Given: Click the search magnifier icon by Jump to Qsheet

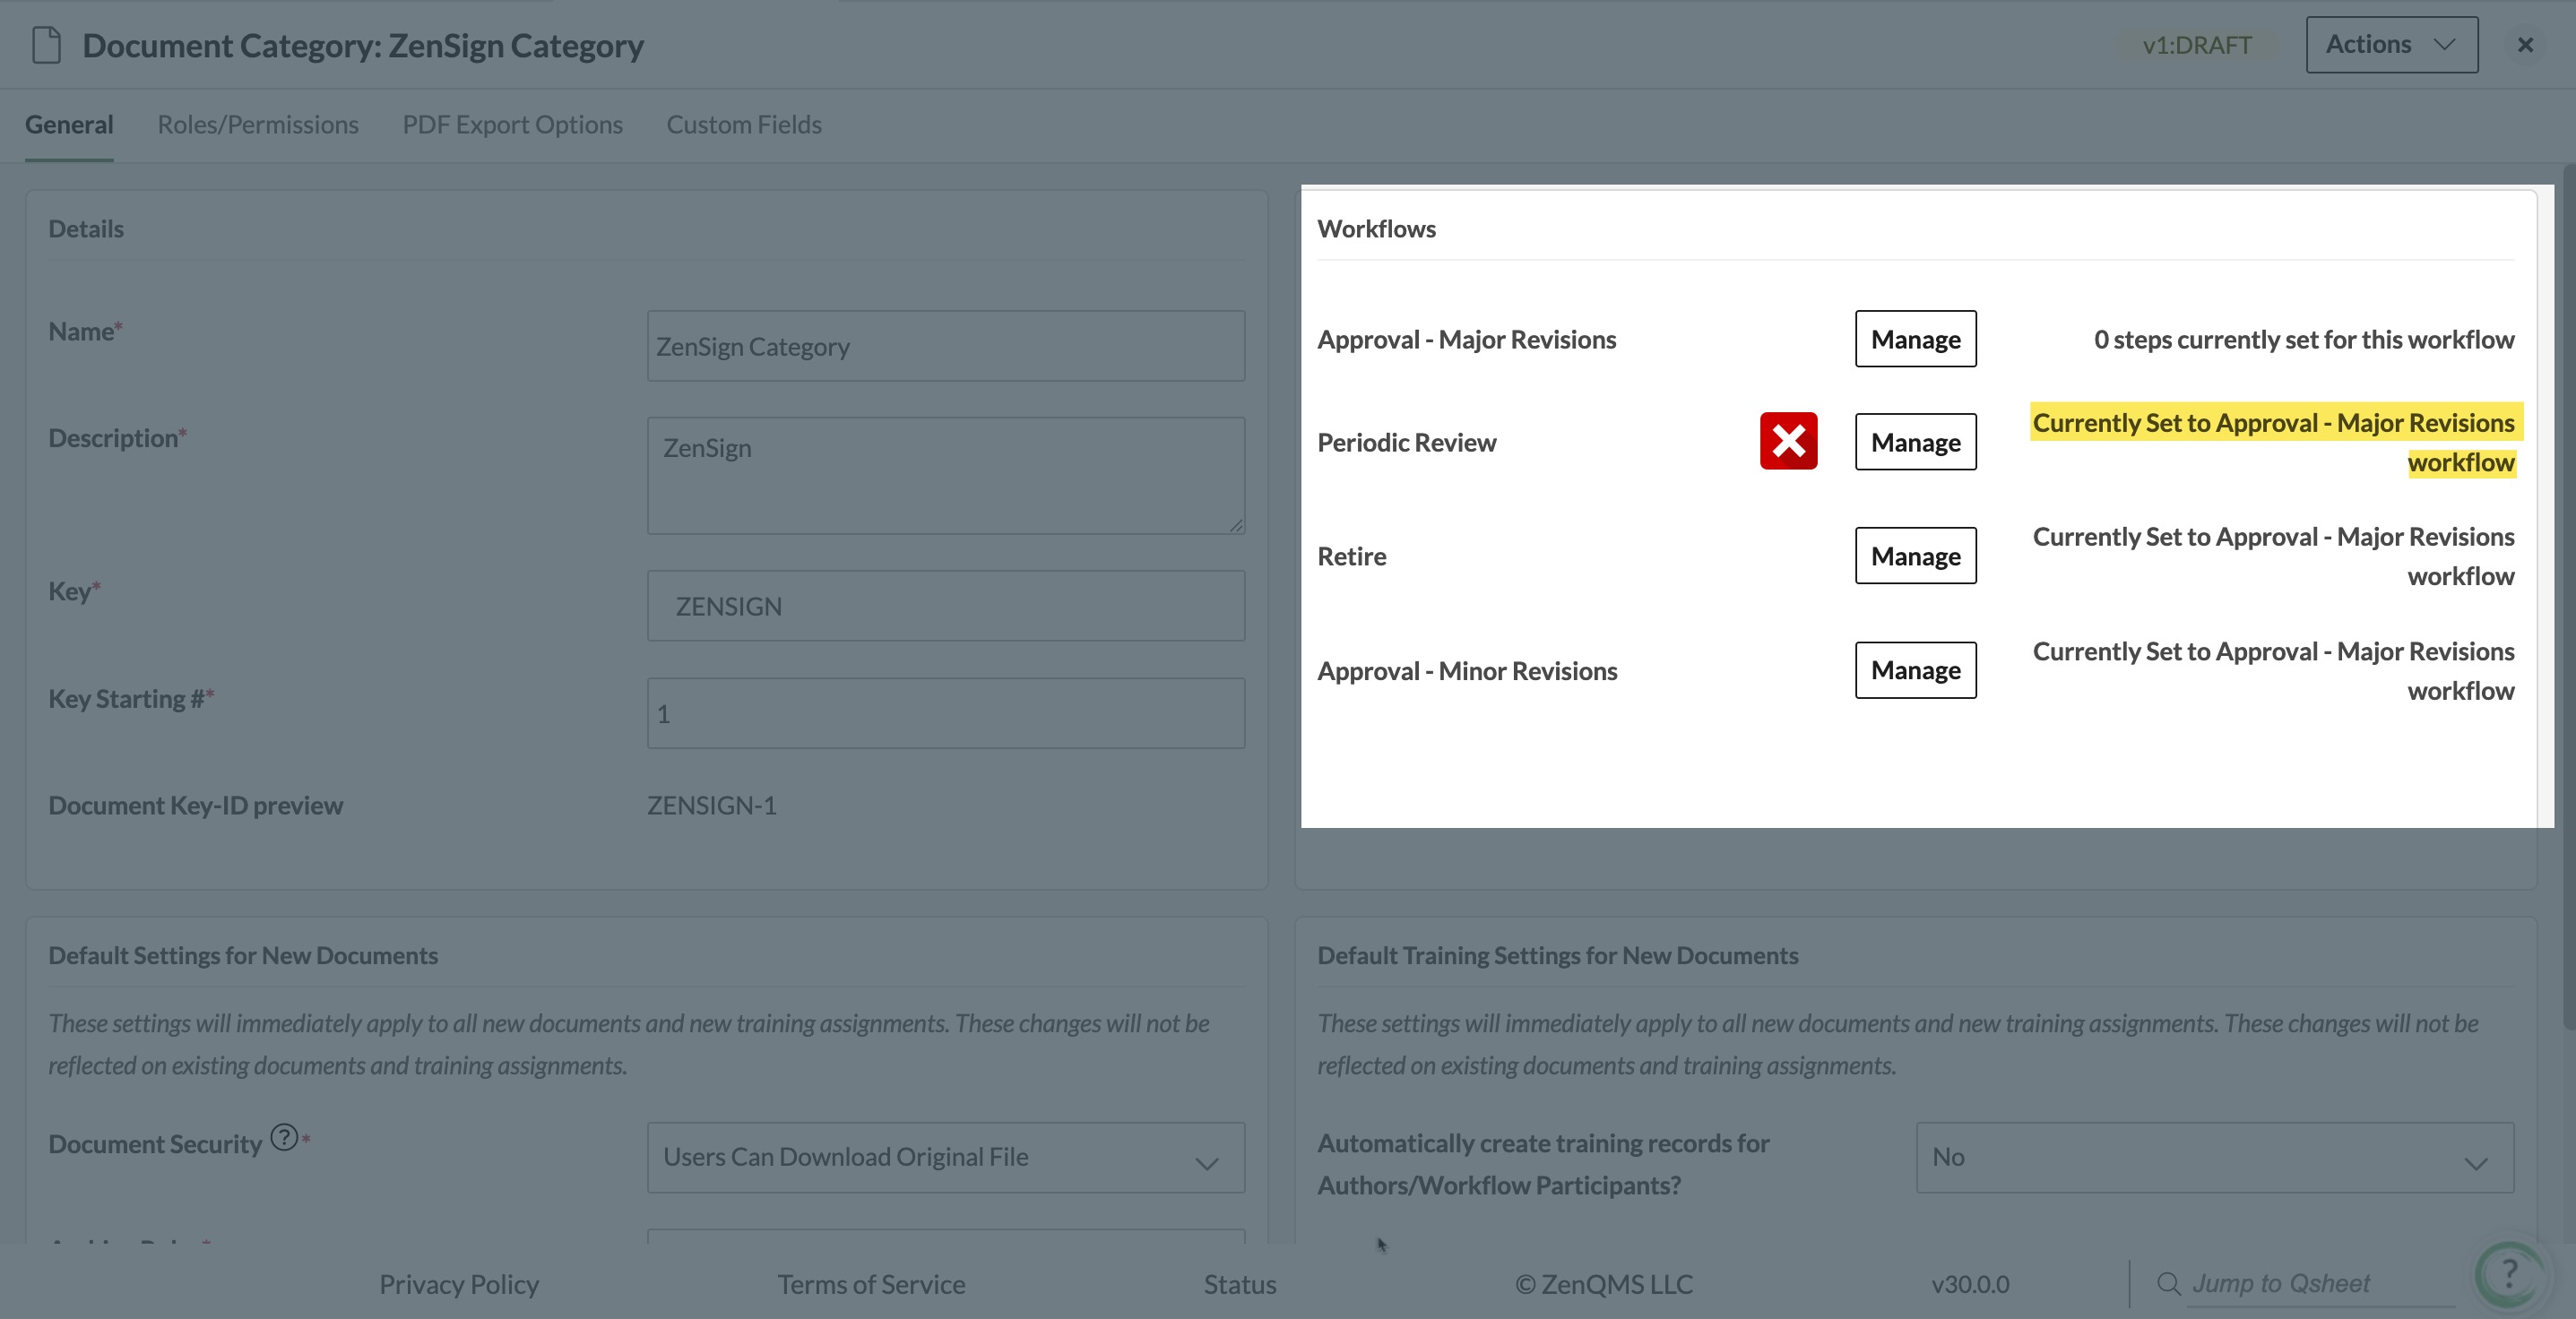Looking at the screenshot, I should coord(2168,1283).
